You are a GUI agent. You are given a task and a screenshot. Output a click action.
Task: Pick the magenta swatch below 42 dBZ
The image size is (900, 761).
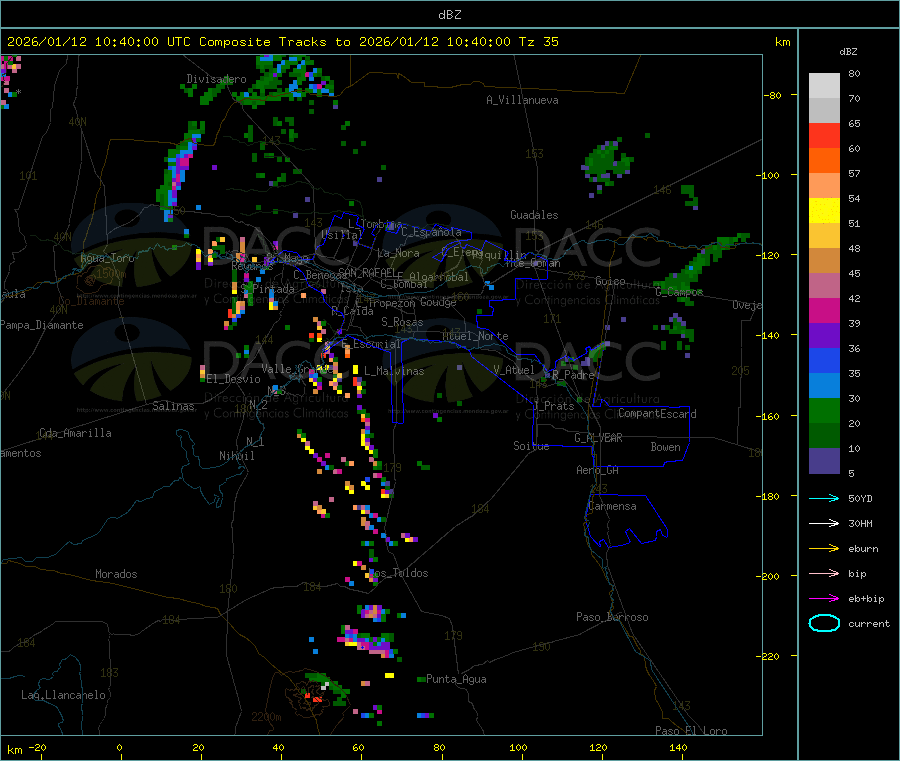click(x=824, y=311)
